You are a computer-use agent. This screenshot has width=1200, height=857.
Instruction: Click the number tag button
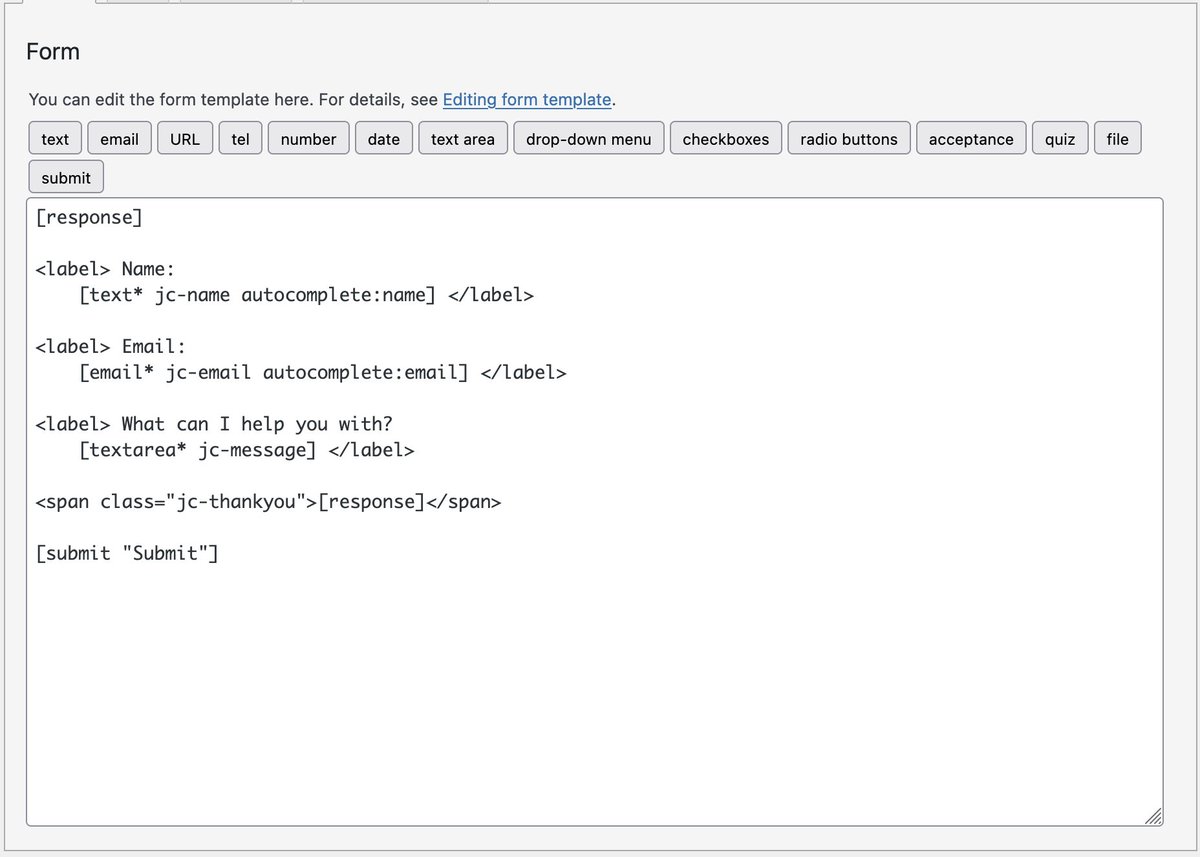tap(308, 139)
